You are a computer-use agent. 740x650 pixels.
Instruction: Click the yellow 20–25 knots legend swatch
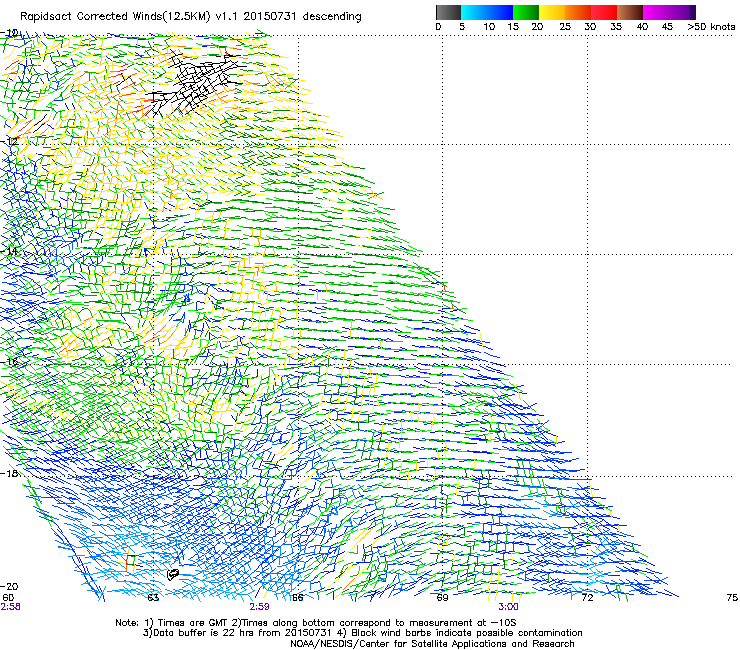point(552,12)
